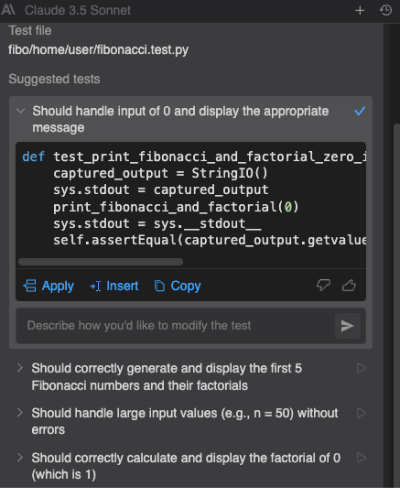Viewport: 400px width, 488px height.
Task: Collapse the input of 0 test section
Action: [21, 111]
